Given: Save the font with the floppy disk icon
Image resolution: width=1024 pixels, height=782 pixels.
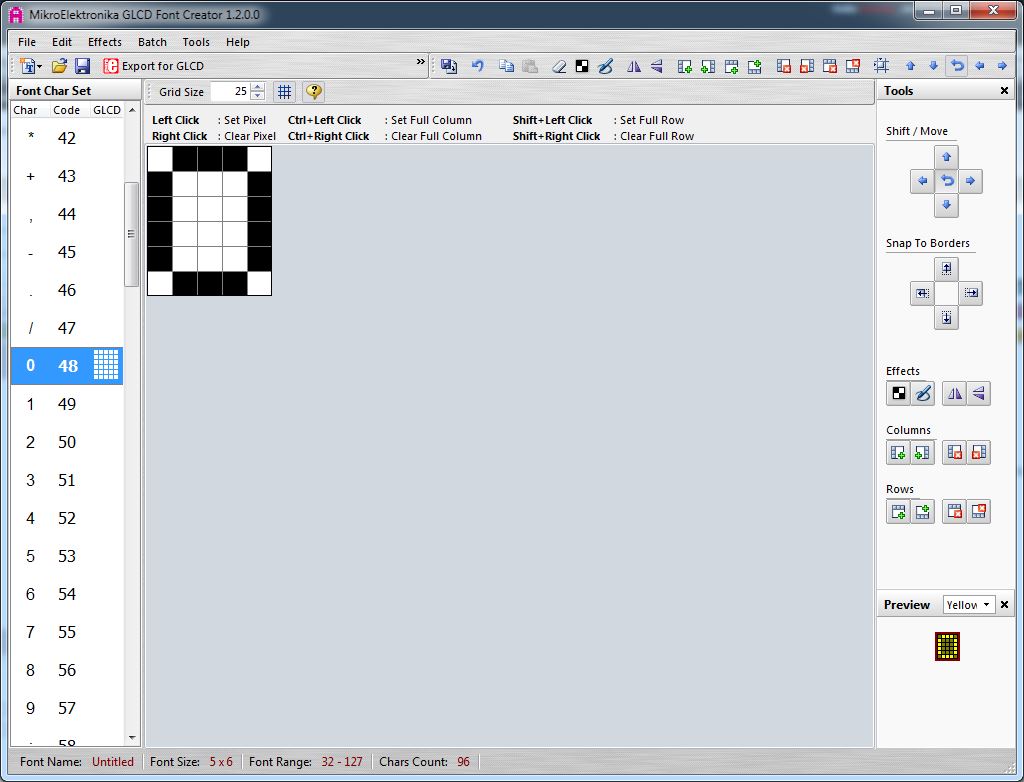Looking at the screenshot, I should [83, 66].
